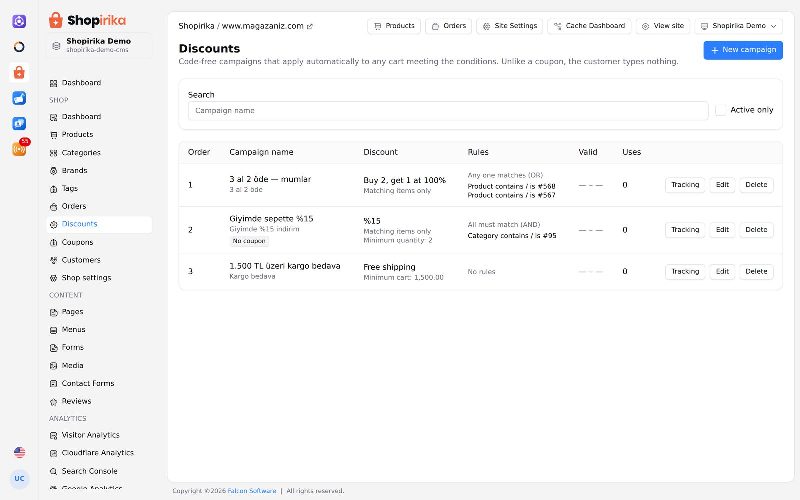Image resolution: width=800 pixels, height=500 pixels.
Task: Open the Falcon Software footer link
Action: point(252,491)
